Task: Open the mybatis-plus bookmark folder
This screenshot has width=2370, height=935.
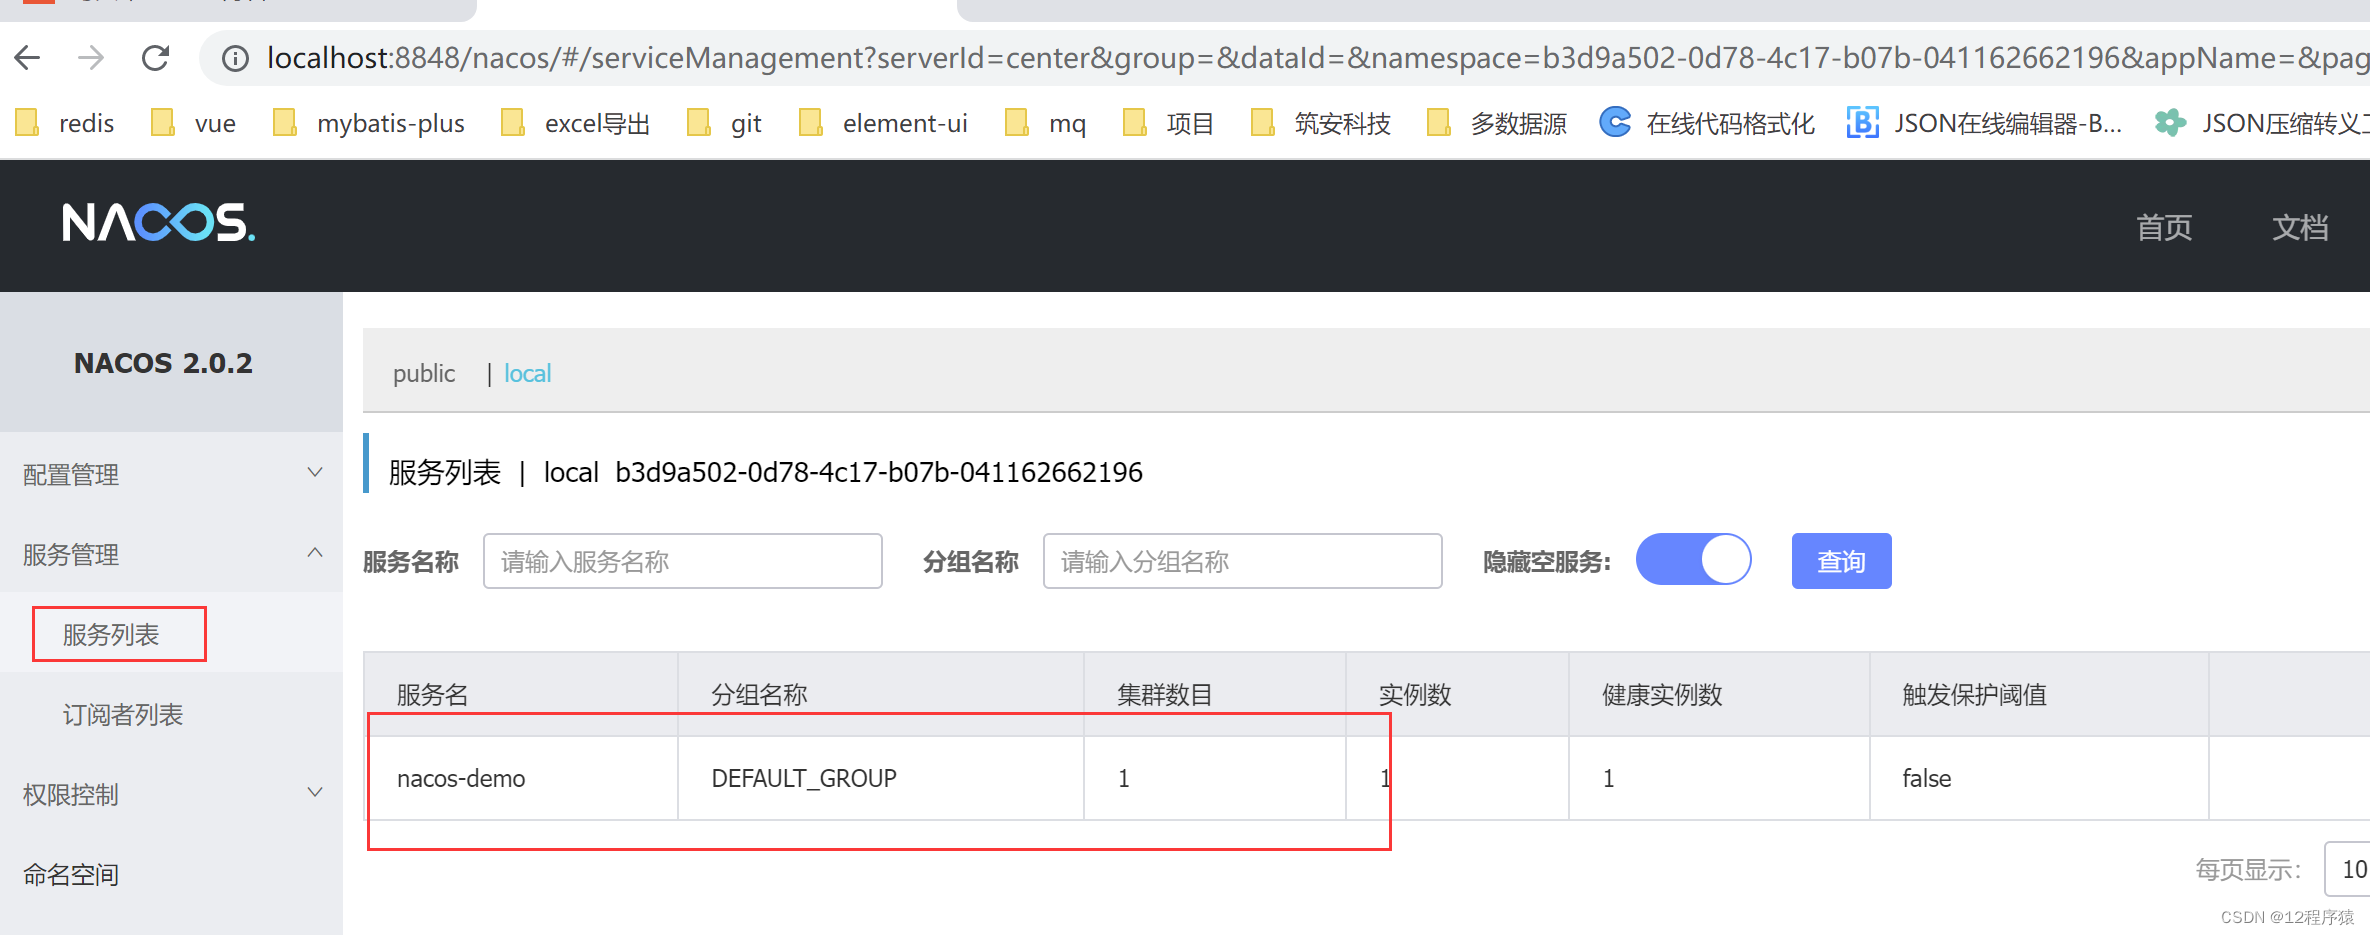Action: [x=369, y=123]
